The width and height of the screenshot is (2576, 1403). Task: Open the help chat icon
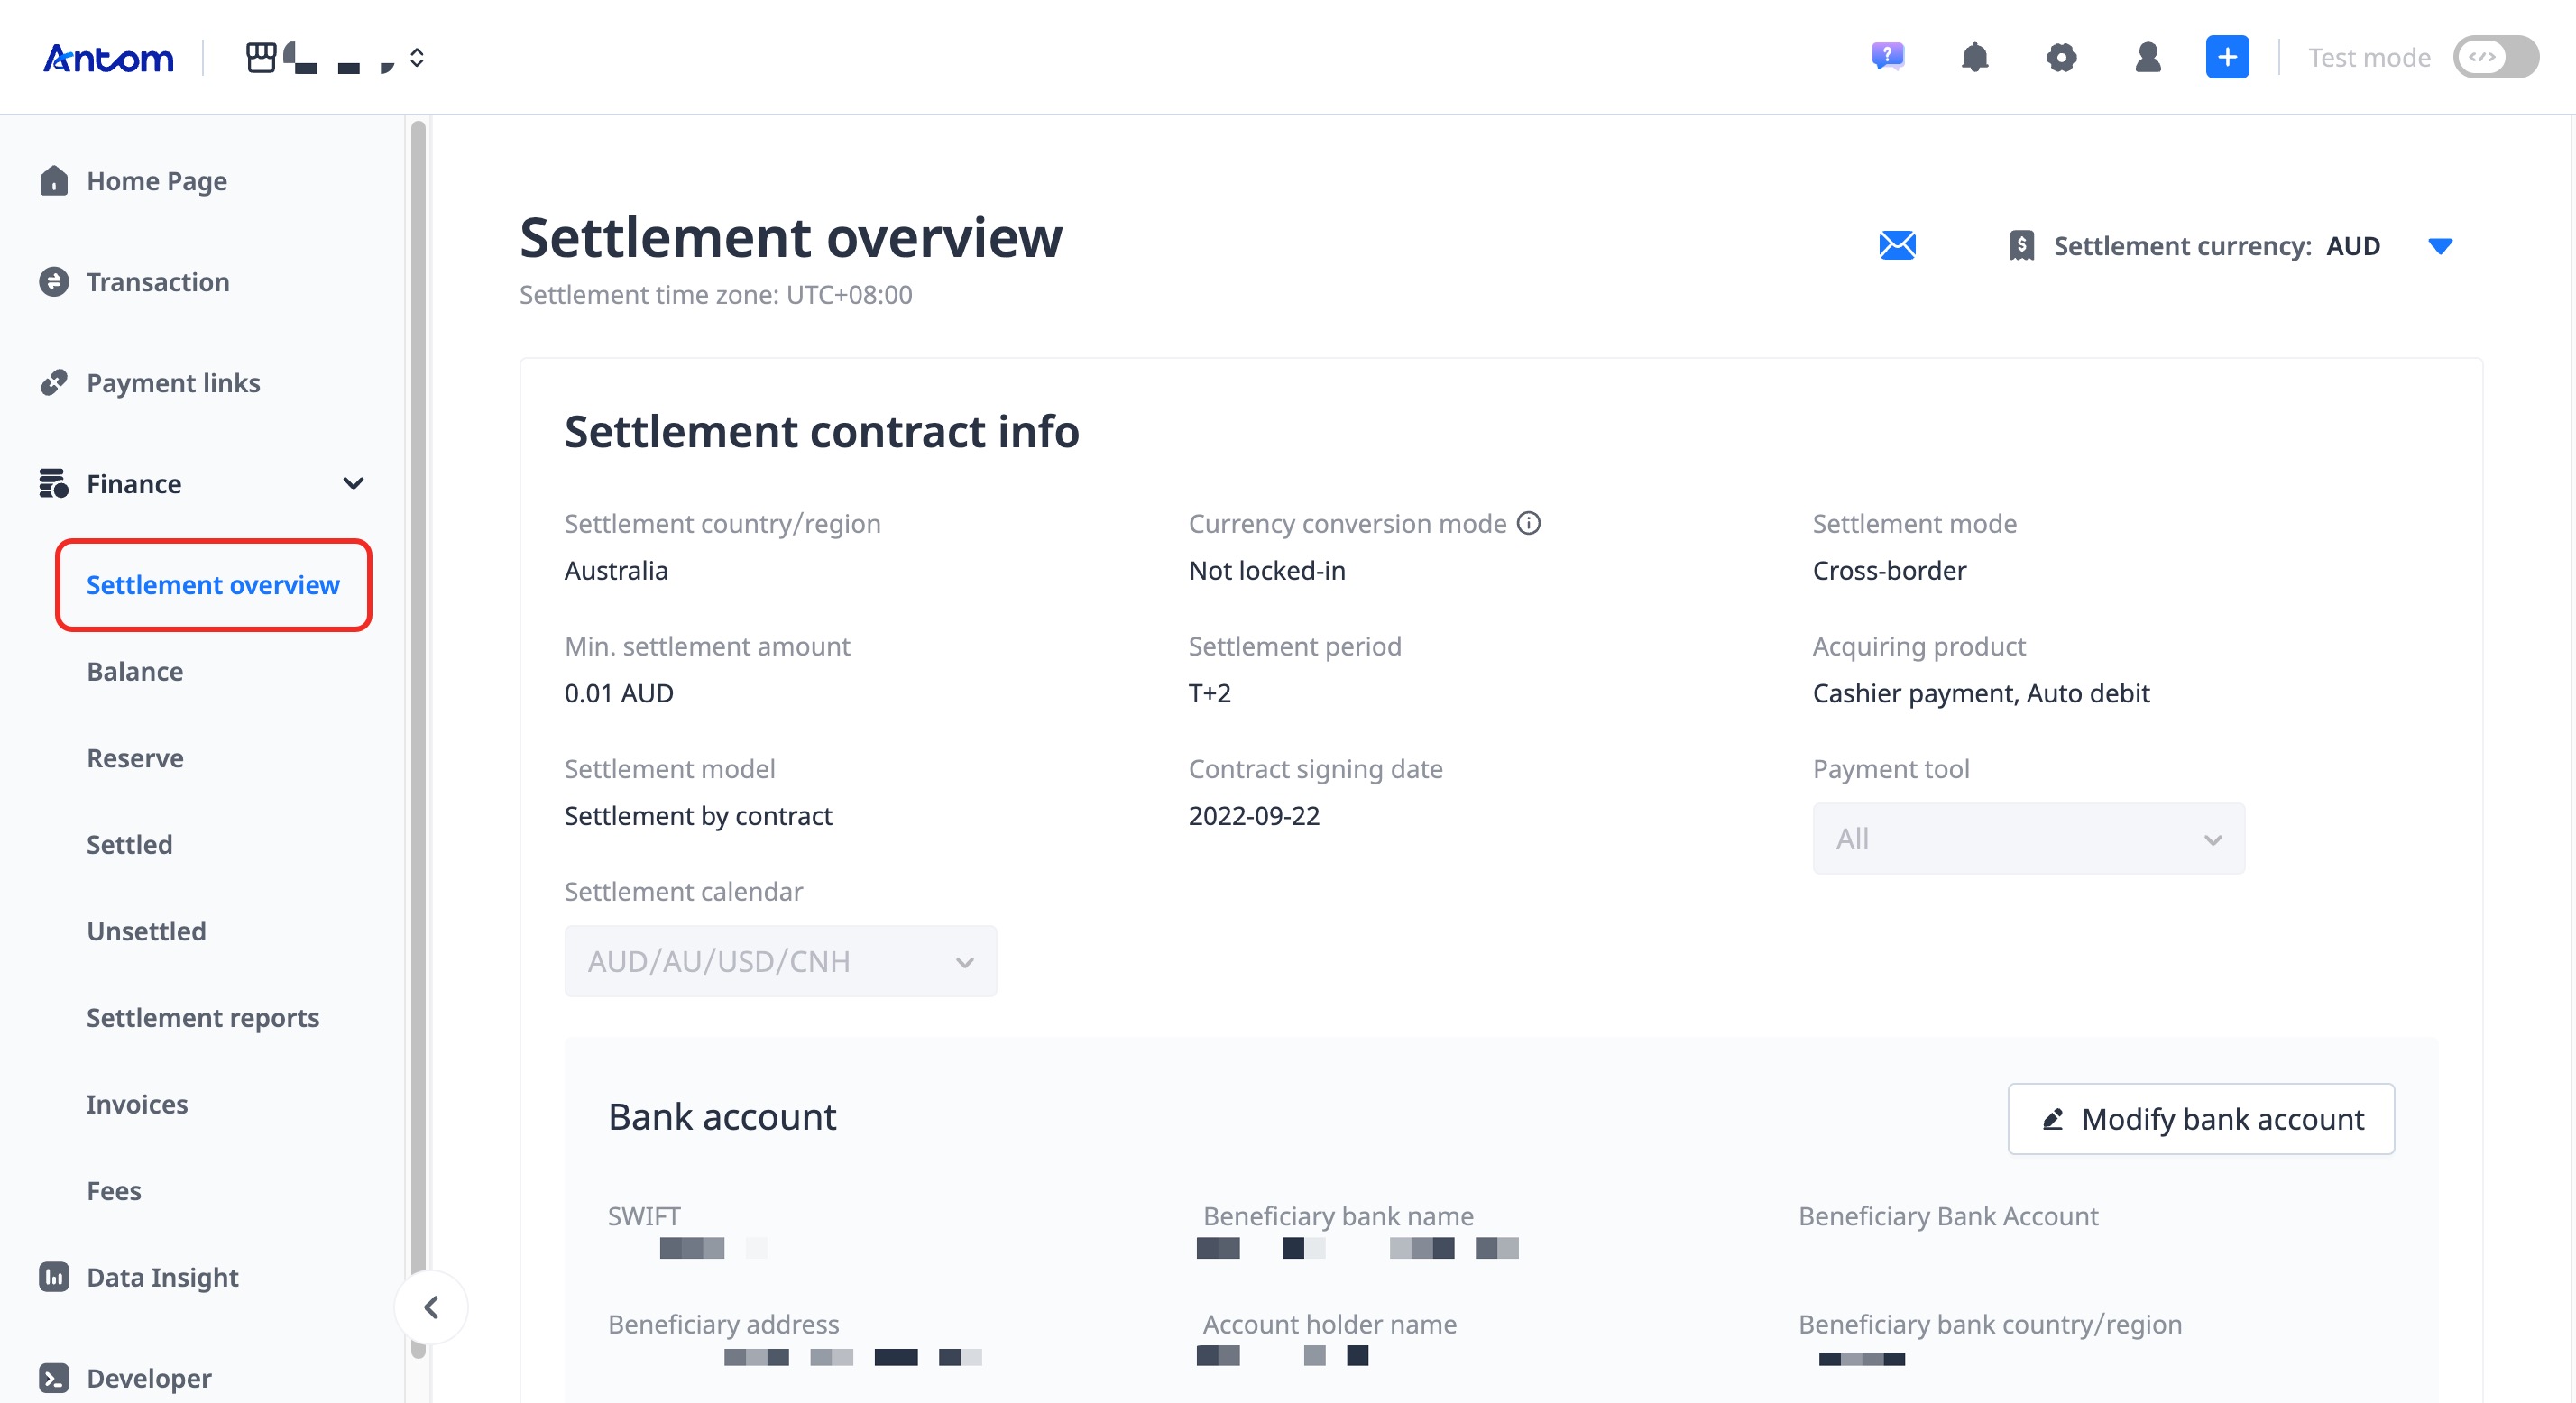tap(1888, 57)
